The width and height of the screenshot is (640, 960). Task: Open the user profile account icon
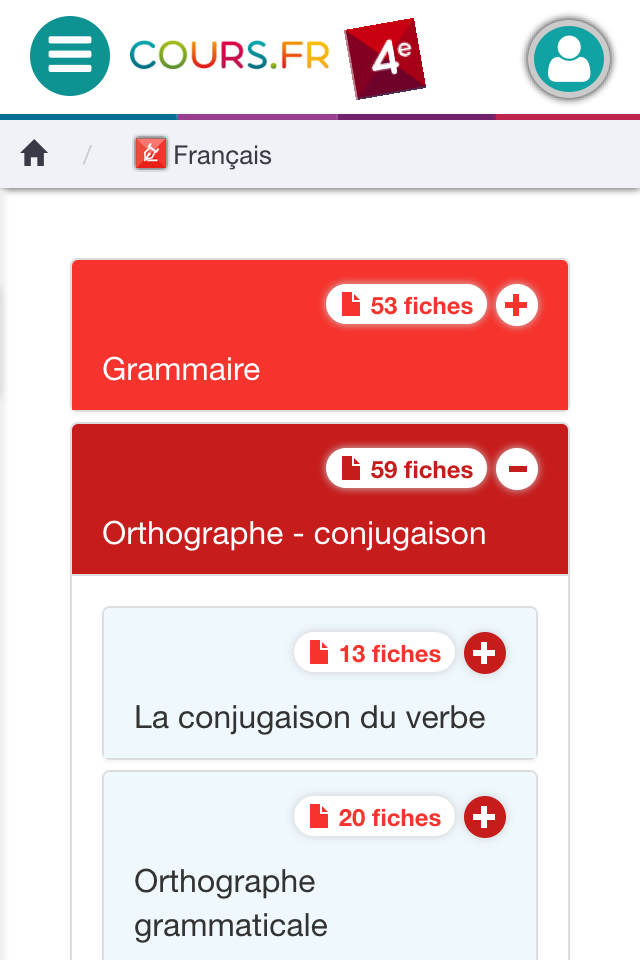[x=568, y=59]
